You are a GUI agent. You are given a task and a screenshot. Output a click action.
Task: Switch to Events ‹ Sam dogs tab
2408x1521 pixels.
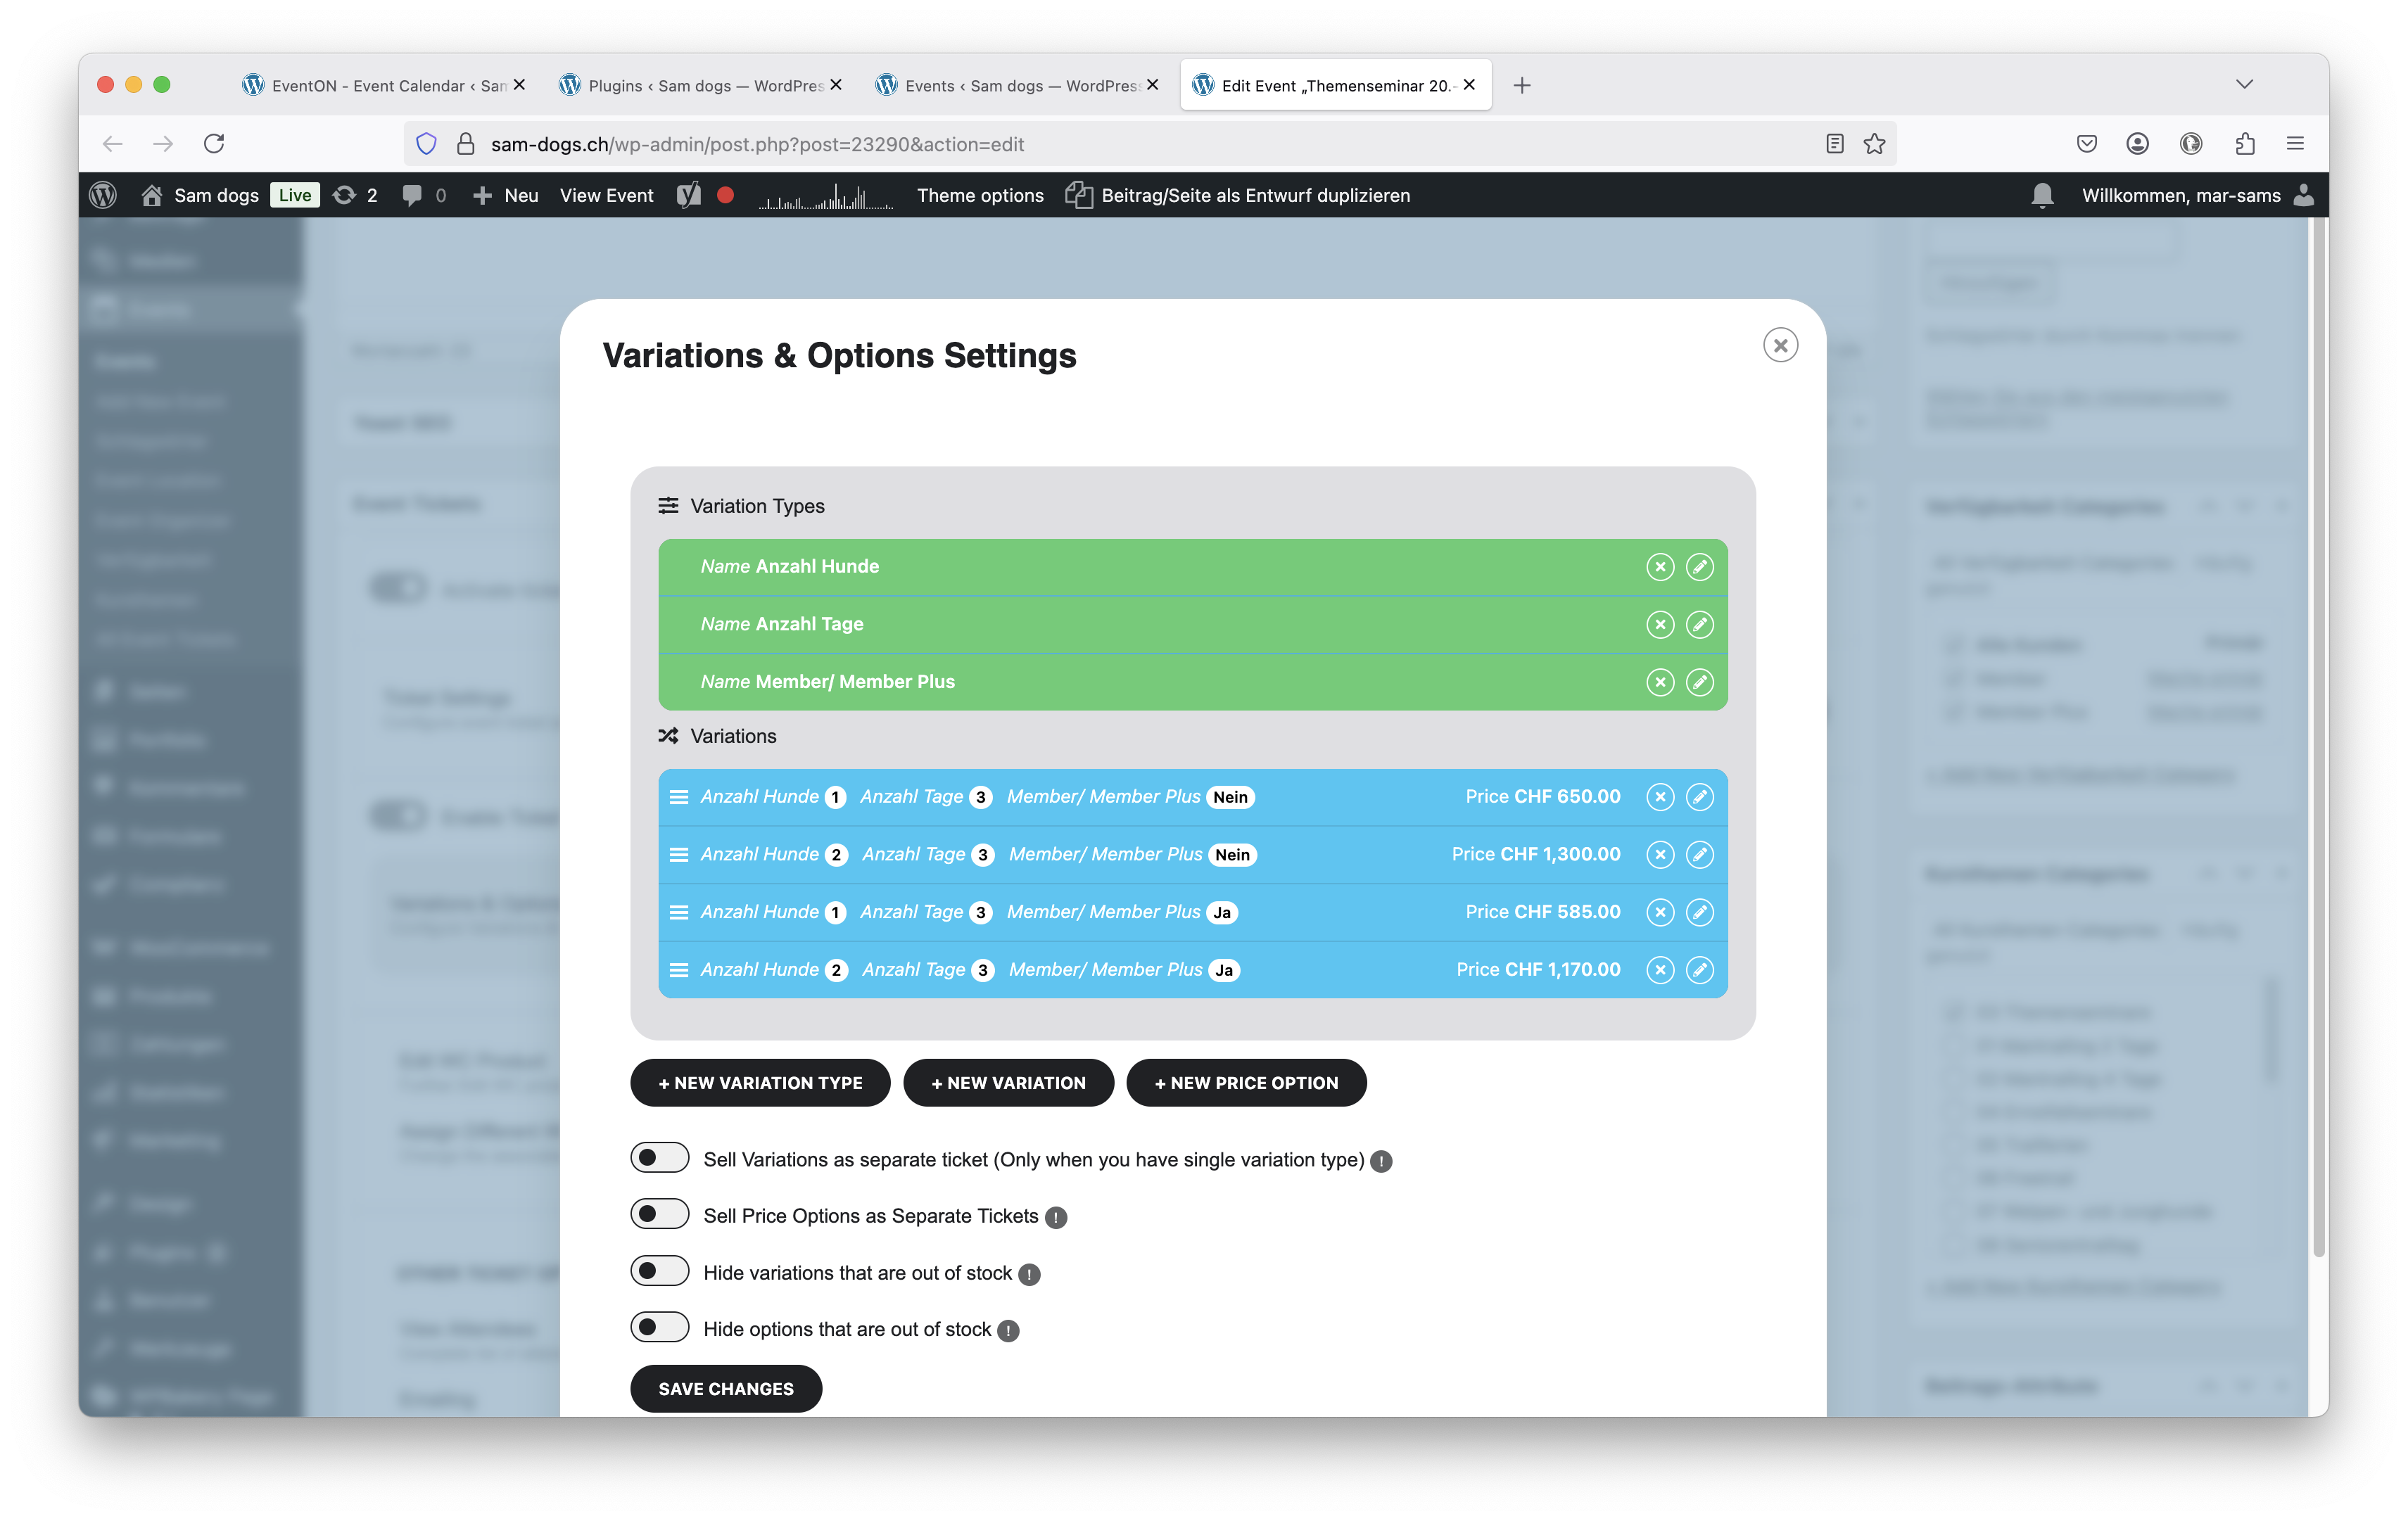click(x=1017, y=85)
